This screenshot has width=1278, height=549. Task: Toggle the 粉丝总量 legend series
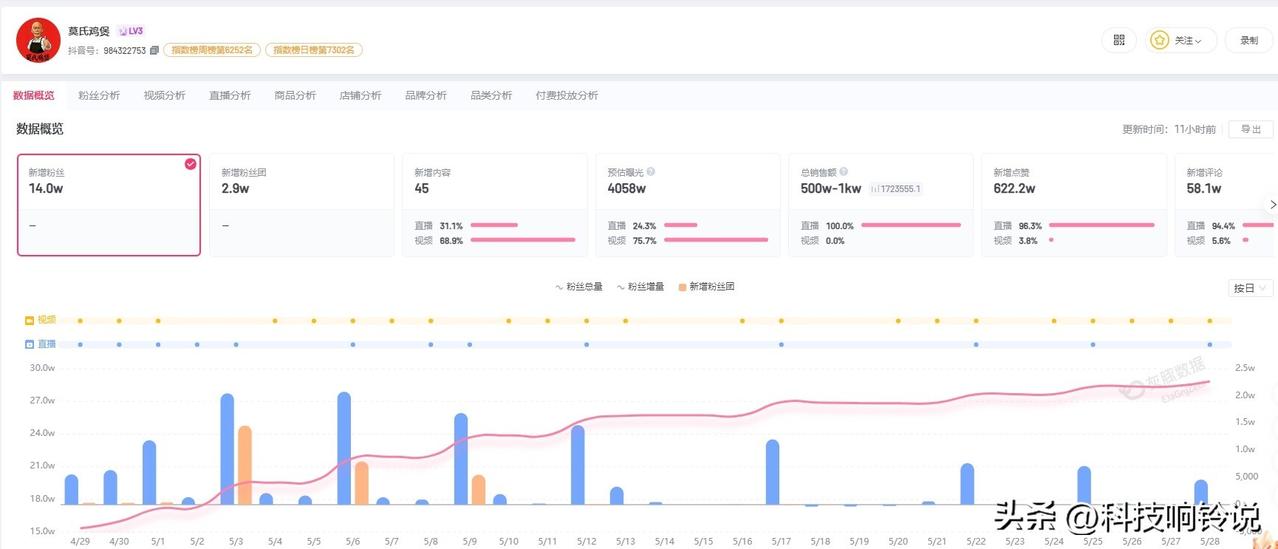point(579,287)
